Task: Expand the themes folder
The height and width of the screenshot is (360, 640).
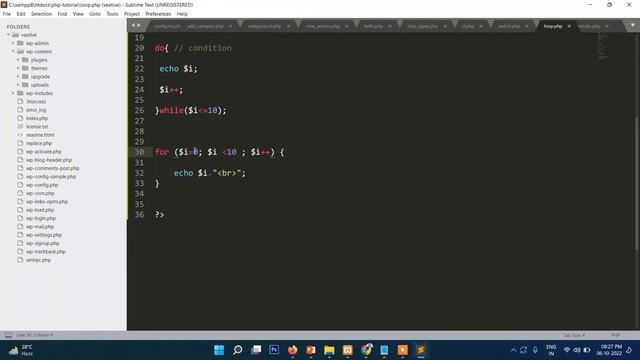Action: 18,68
